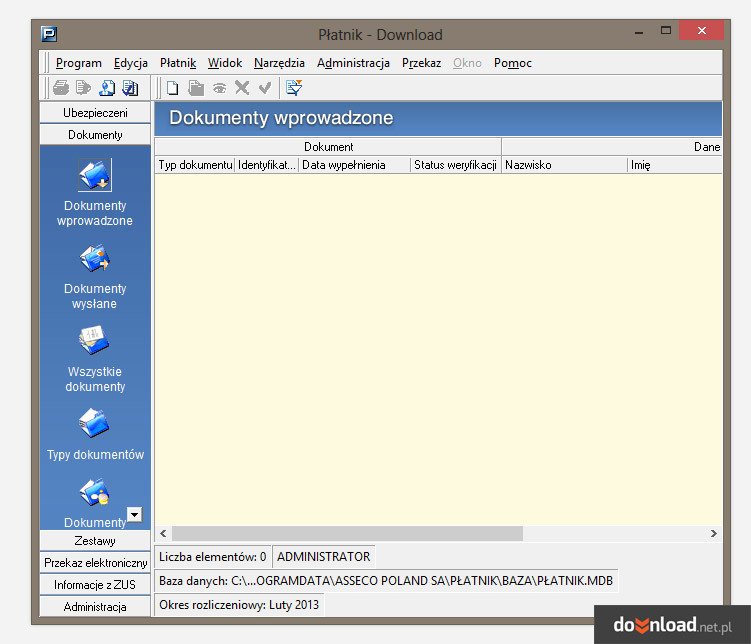Click the verify checkmark toolbar icon
The width and height of the screenshot is (751, 644).
265,88
